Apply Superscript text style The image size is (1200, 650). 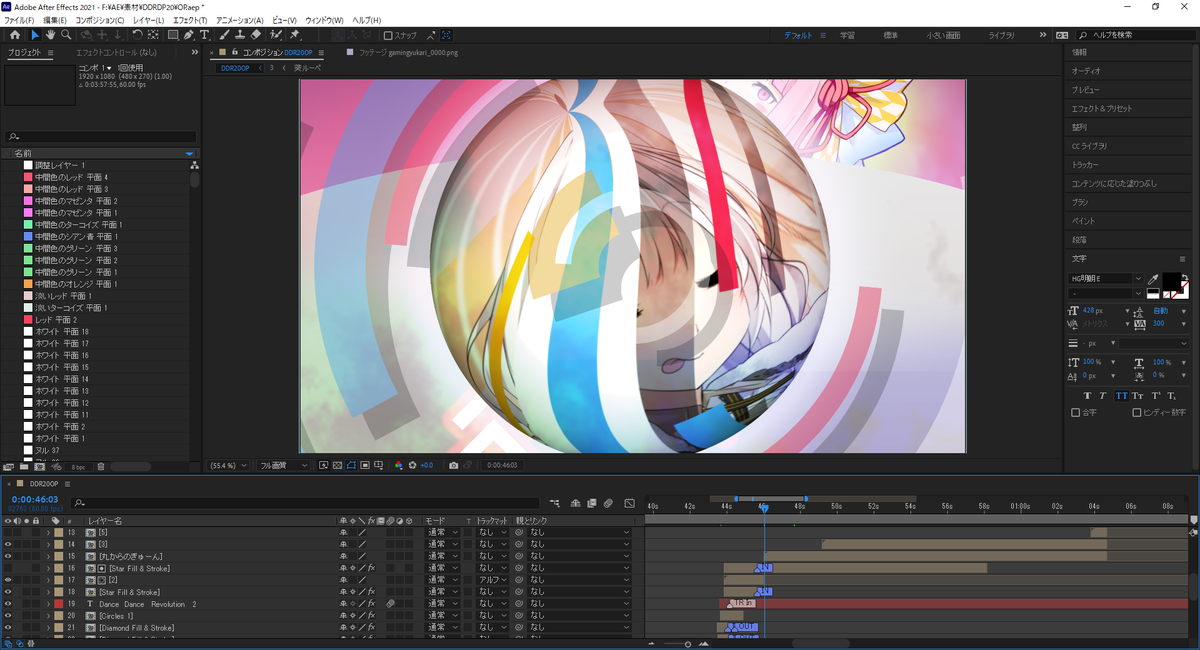1155,396
